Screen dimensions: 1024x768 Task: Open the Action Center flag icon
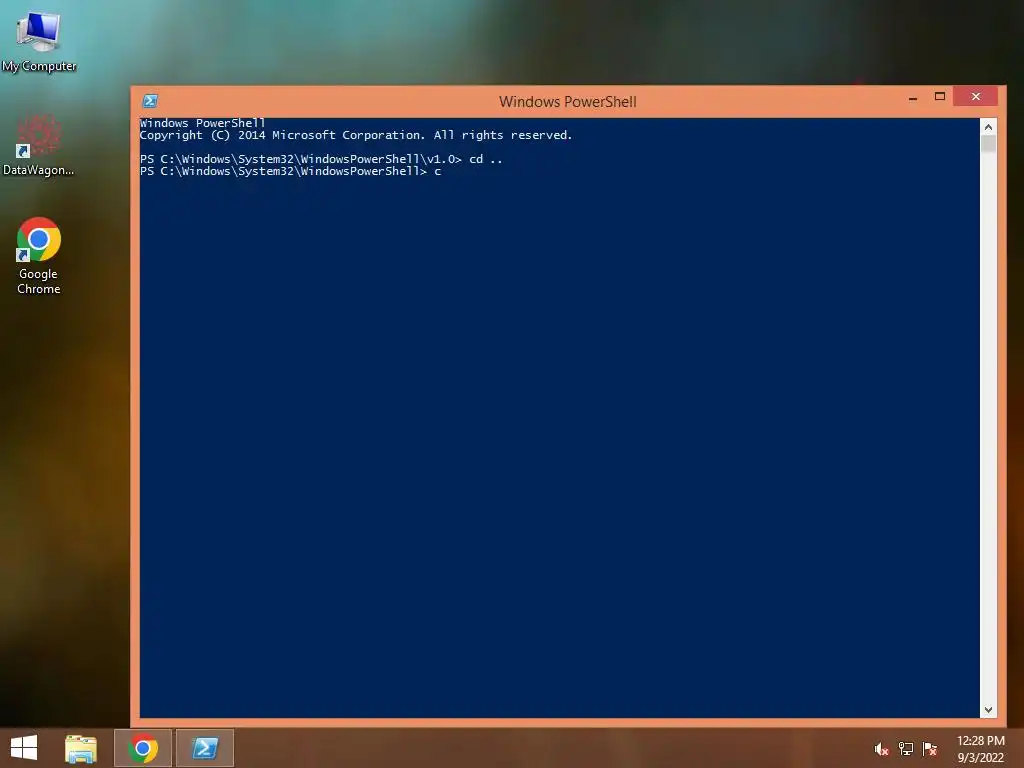tap(930, 749)
